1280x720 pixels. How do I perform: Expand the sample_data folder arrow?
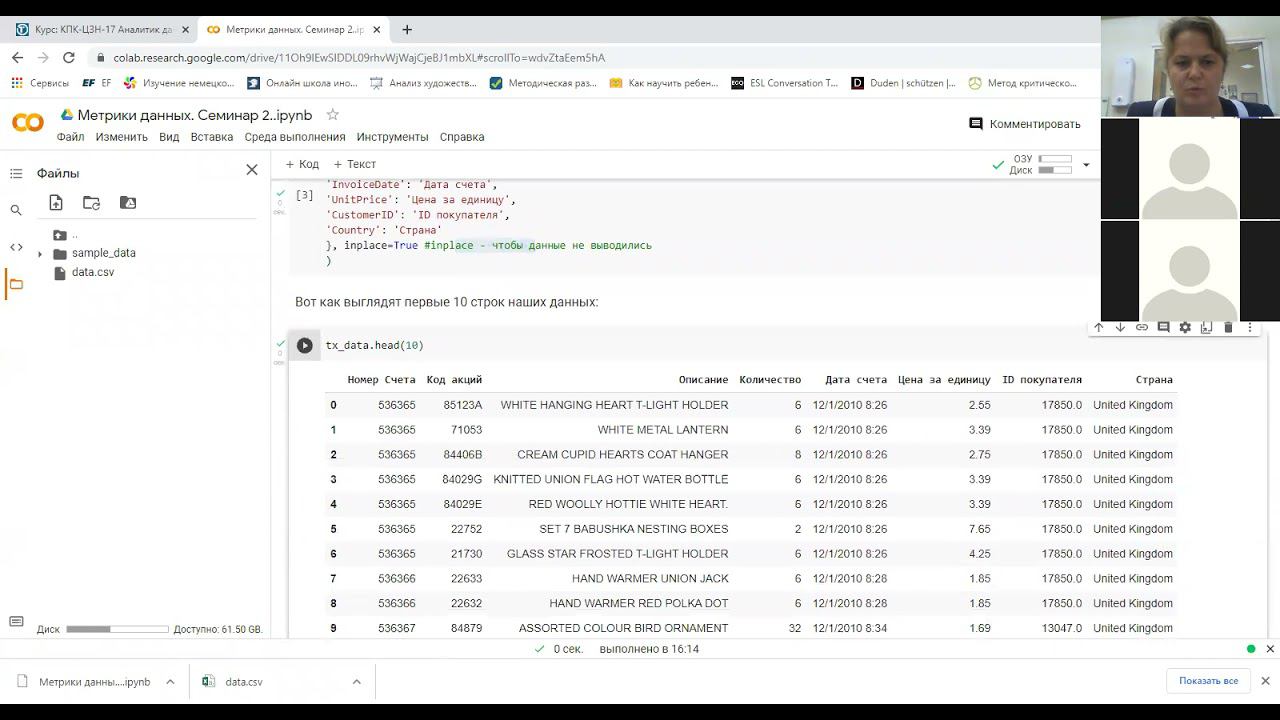point(40,254)
